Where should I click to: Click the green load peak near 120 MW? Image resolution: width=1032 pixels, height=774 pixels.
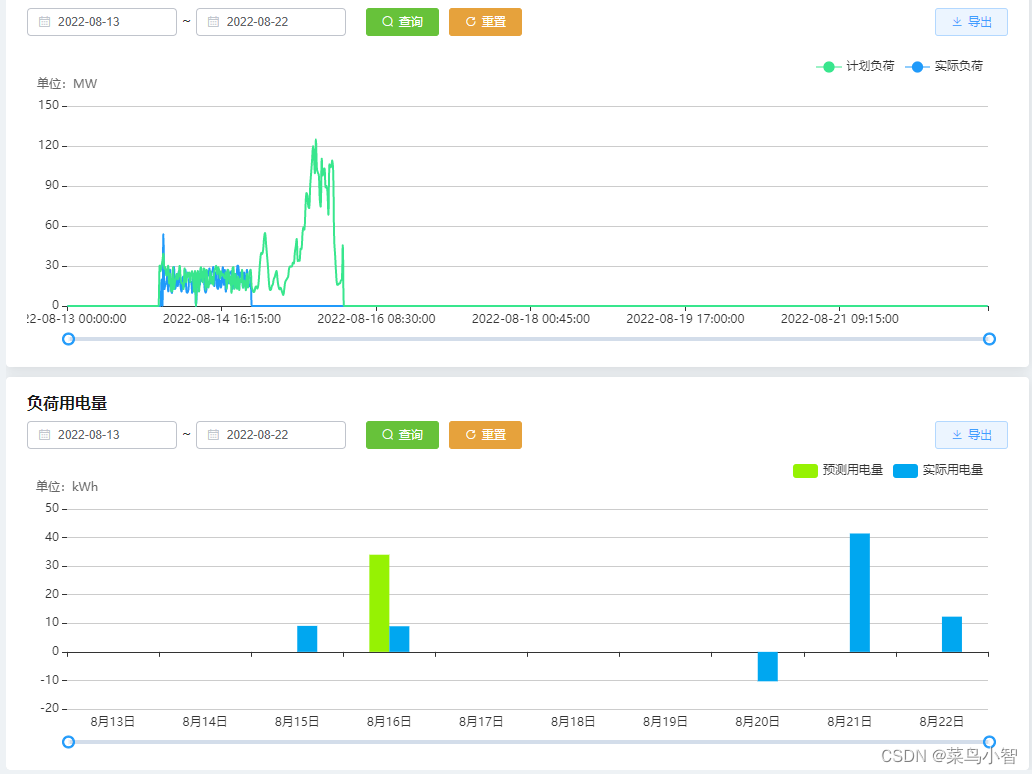click(315, 142)
